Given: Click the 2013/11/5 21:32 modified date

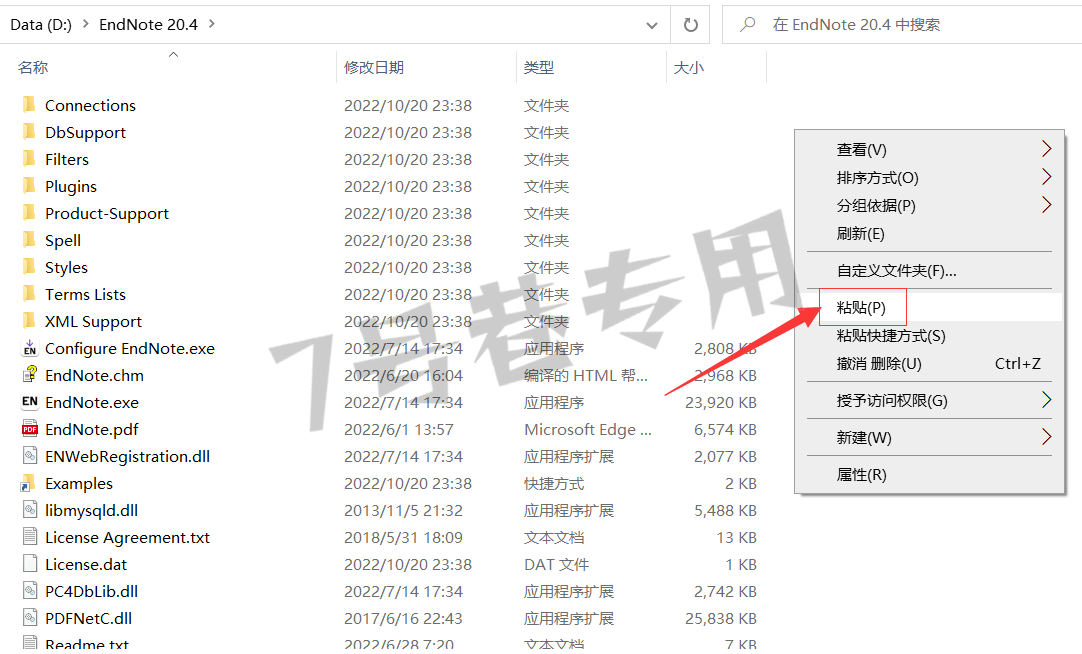Looking at the screenshot, I should (404, 511).
